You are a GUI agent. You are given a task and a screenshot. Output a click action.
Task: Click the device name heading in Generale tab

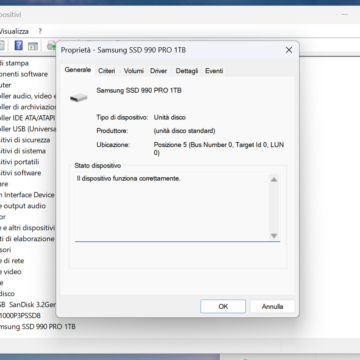tap(139, 90)
